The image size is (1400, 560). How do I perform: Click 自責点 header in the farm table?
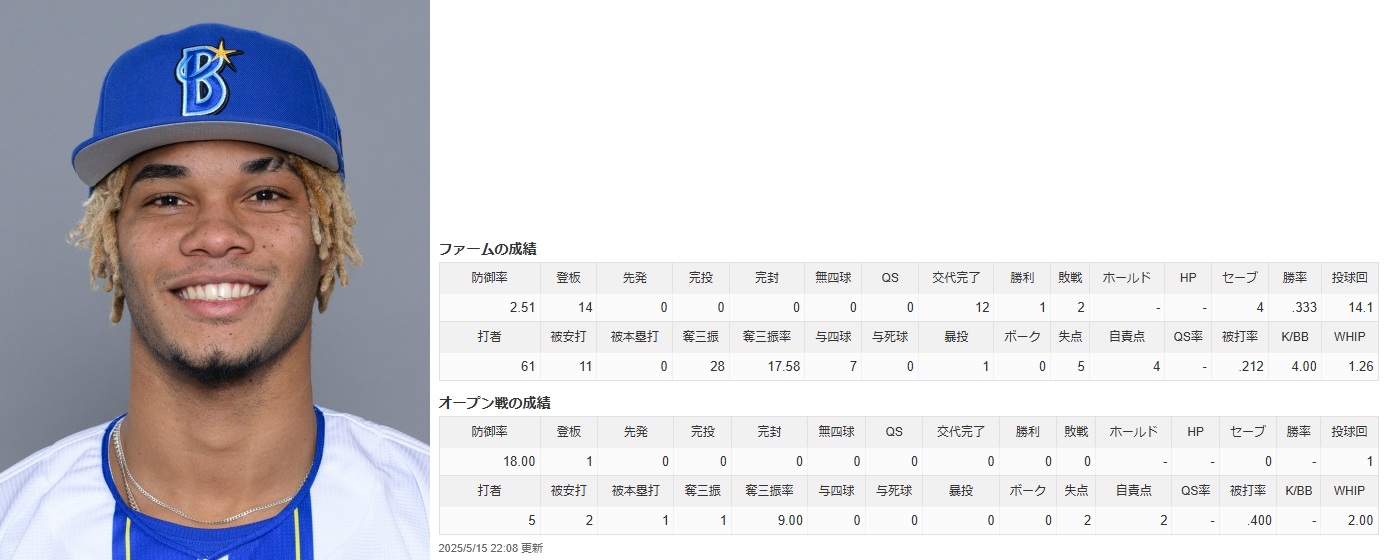pyautogui.click(x=1127, y=337)
